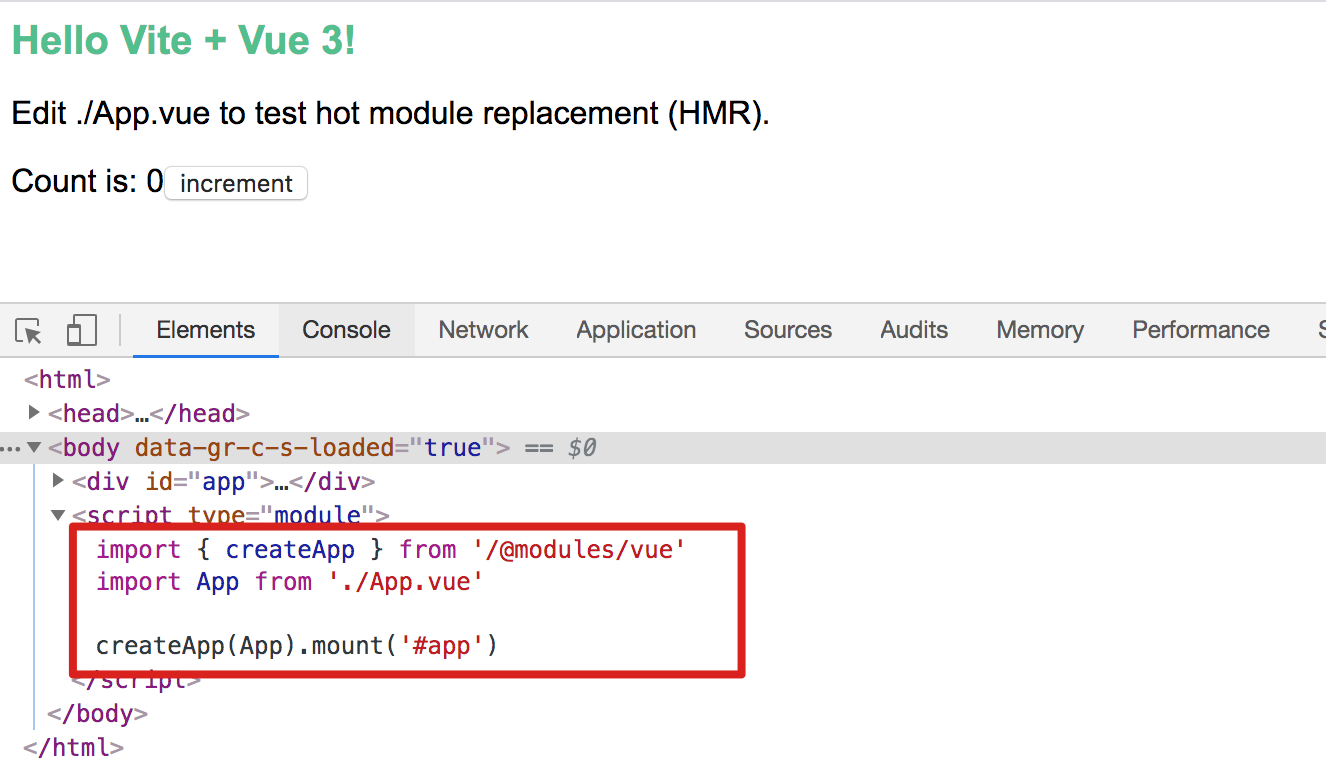Switch to the Elements tab
The image size is (1326, 778).
pos(205,330)
